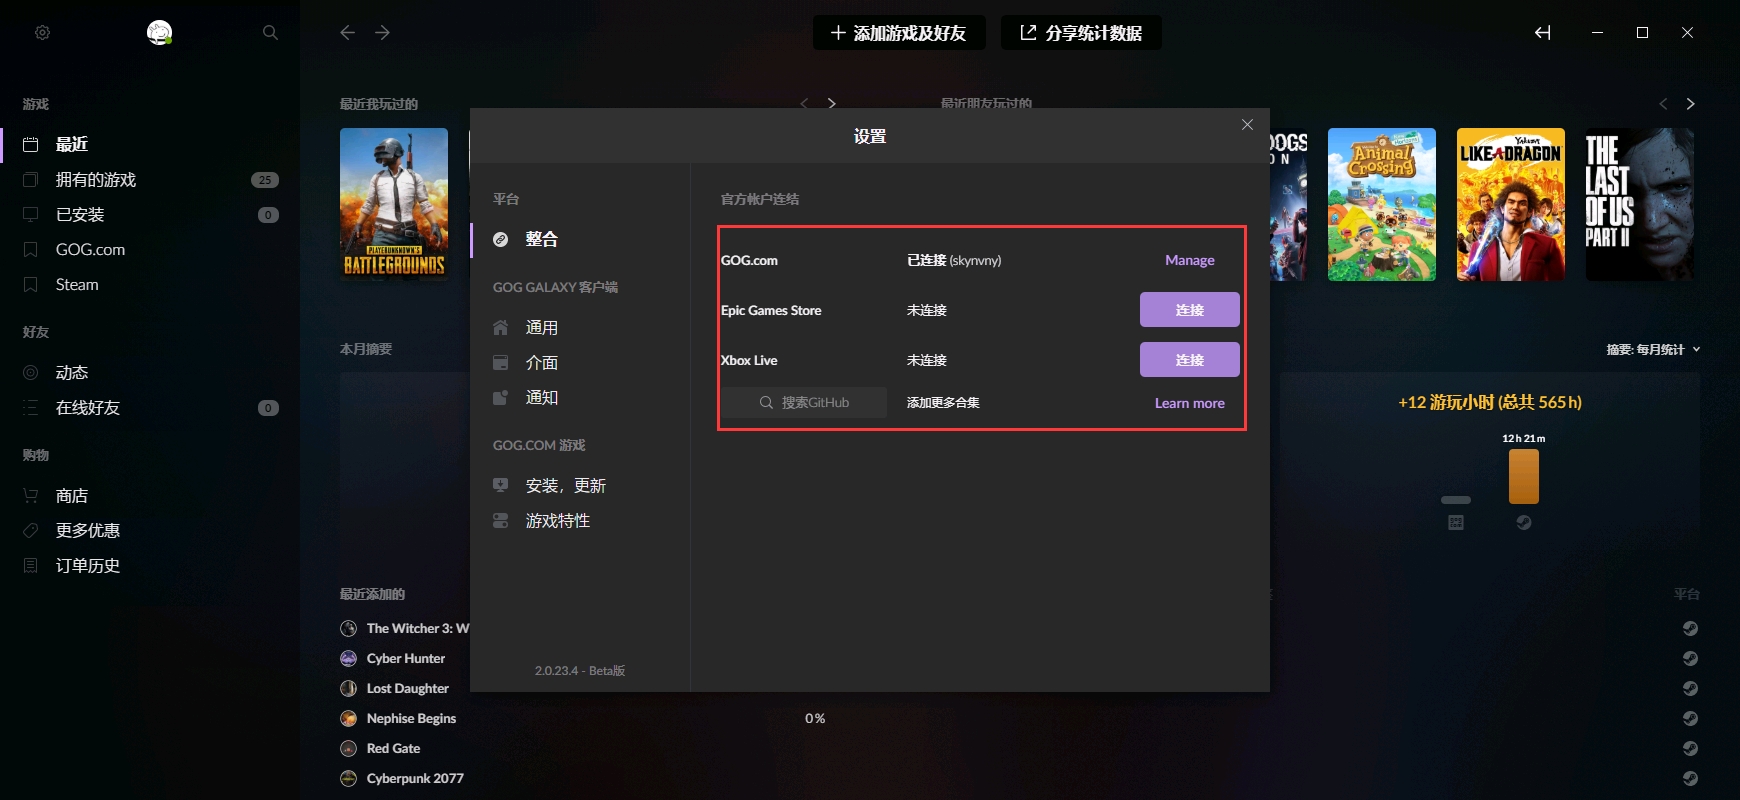Collapse the sidebar with the arrow-bar icon
Image resolution: width=1740 pixels, height=800 pixels.
1543,33
